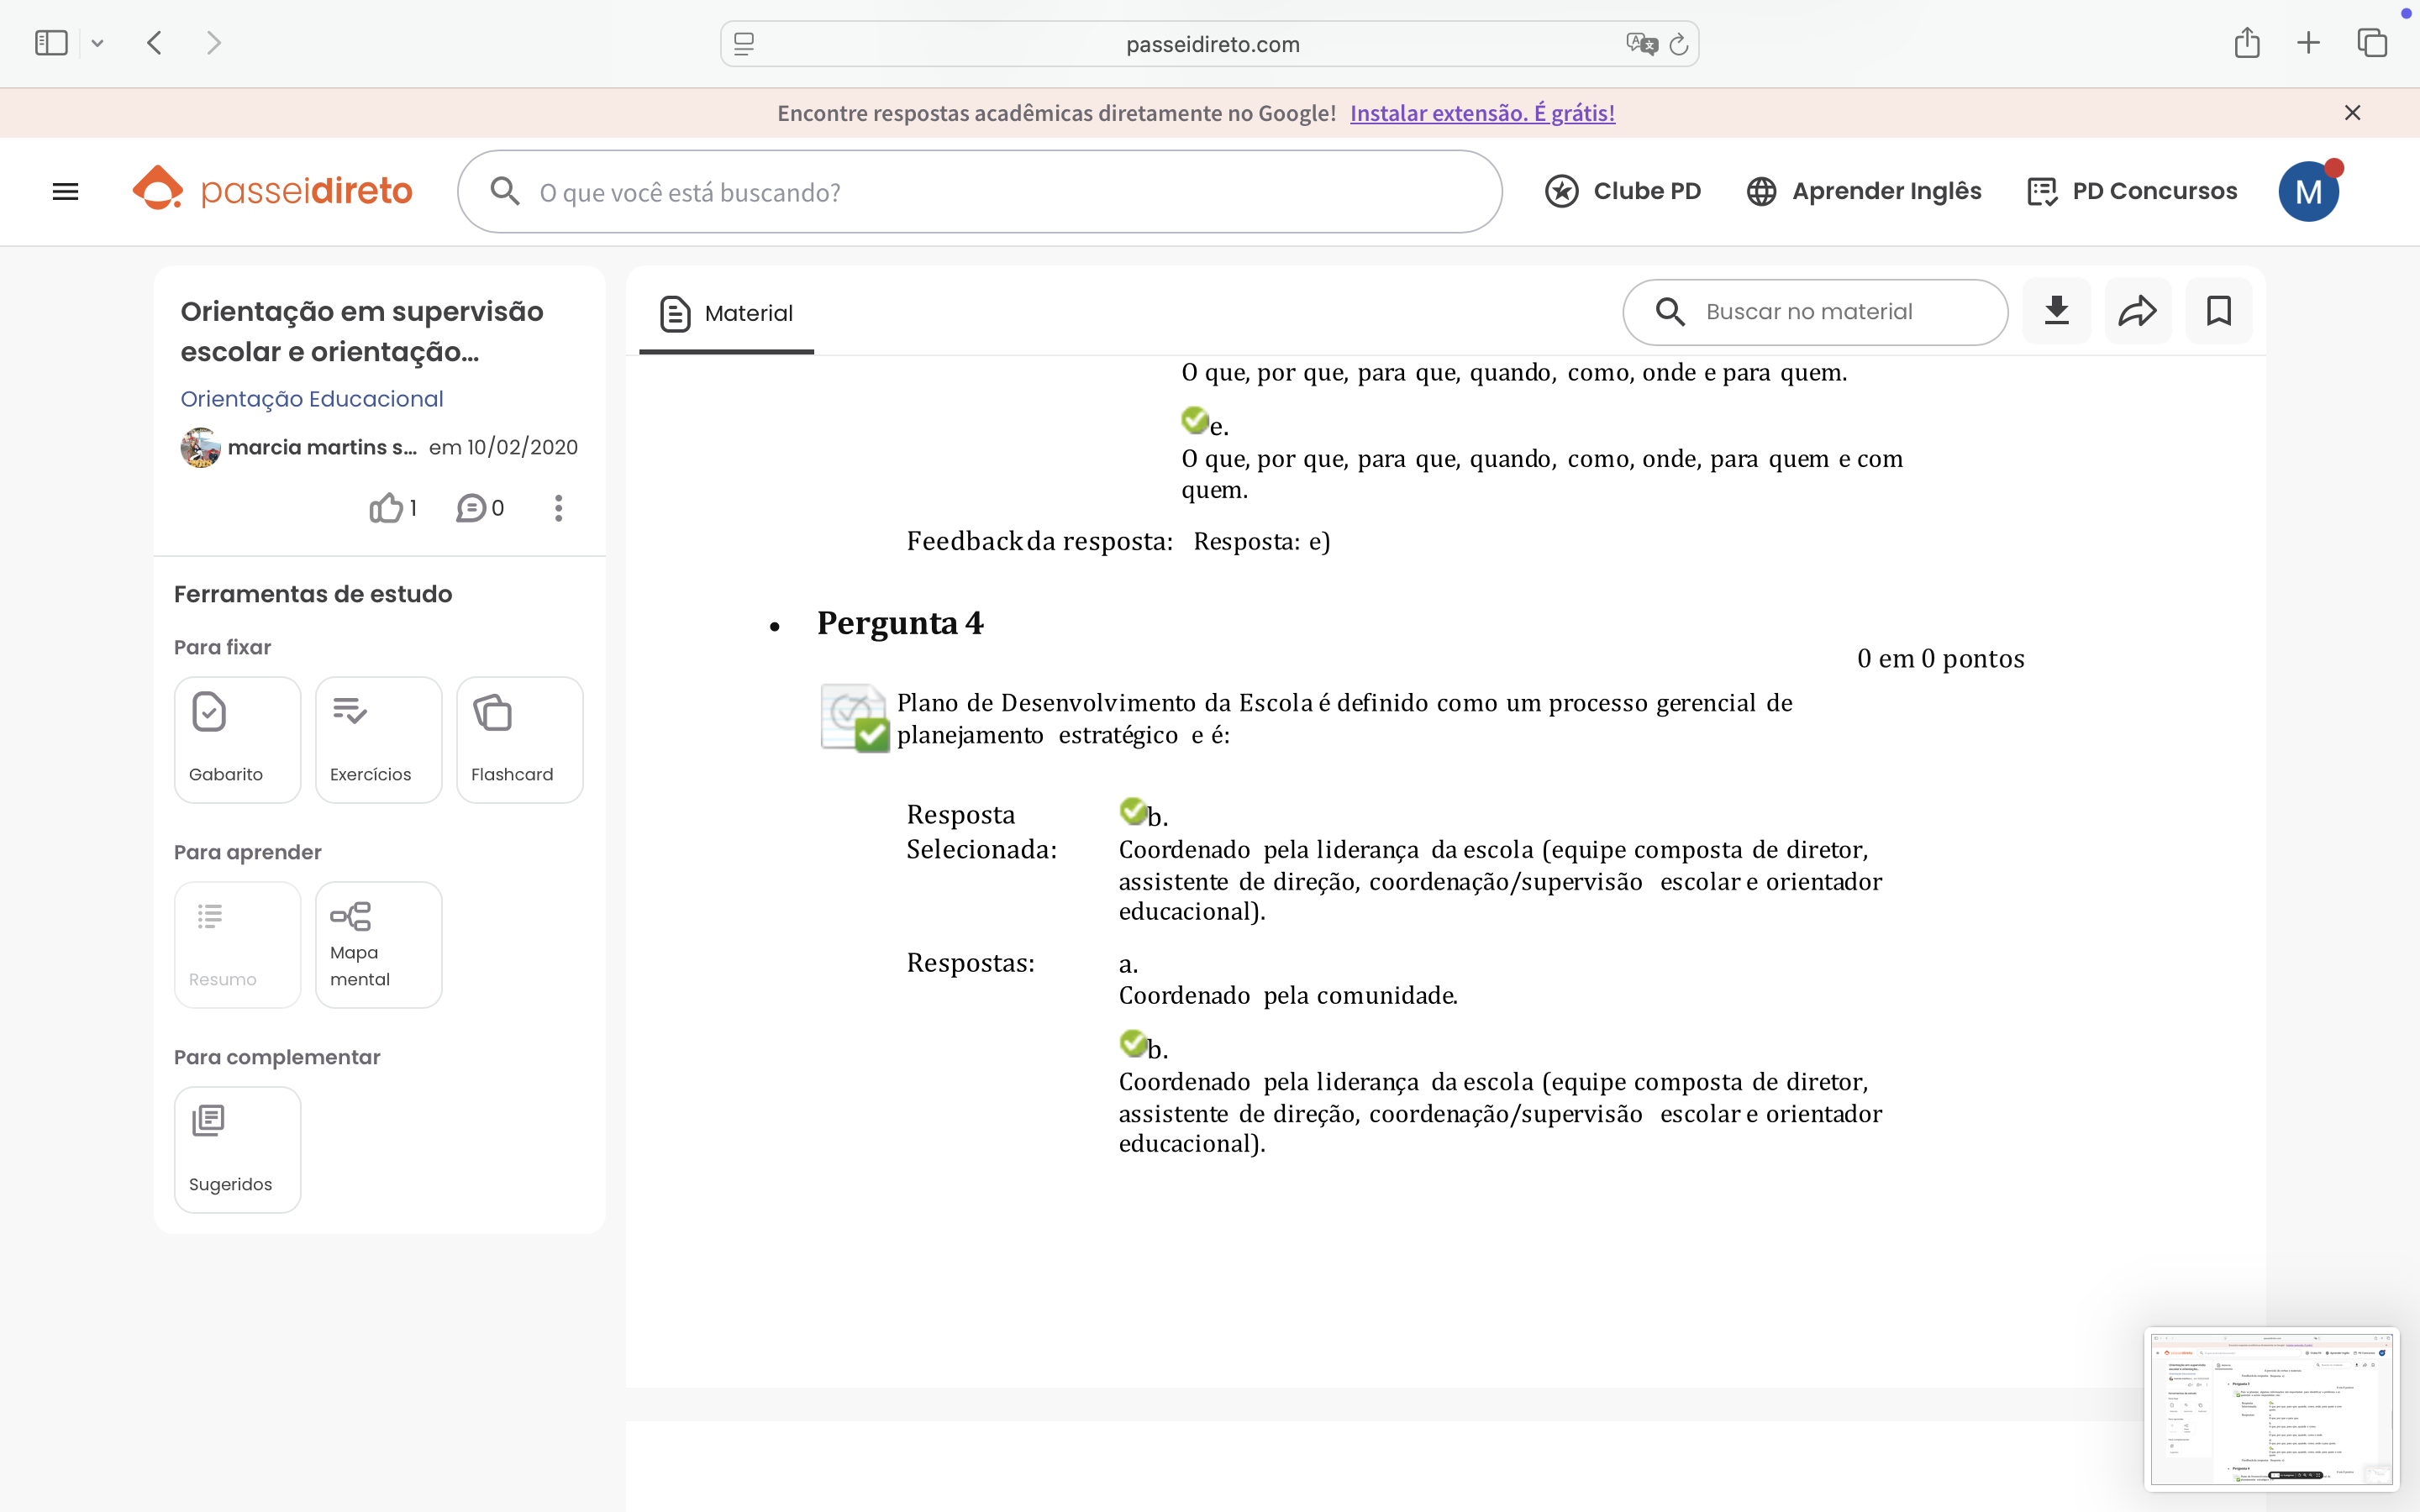Click the share arrow icon
Screen dimensions: 2420x1512
tap(2137, 311)
